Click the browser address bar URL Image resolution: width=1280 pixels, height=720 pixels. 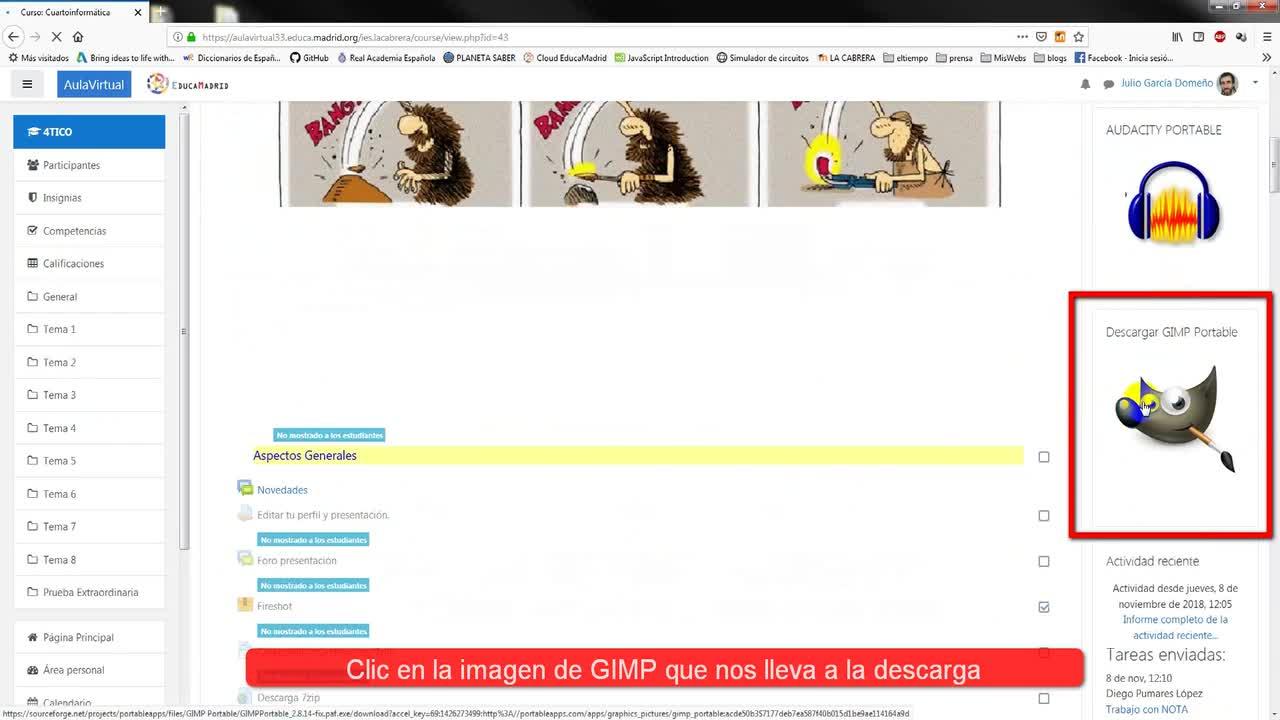point(355,37)
